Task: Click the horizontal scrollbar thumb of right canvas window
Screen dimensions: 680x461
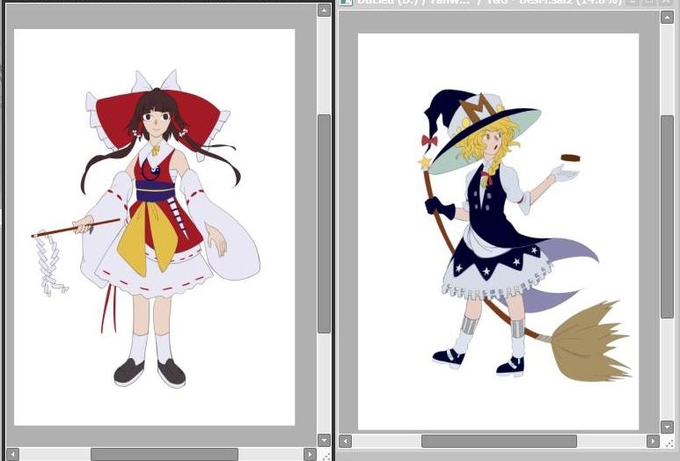Action: (x=499, y=441)
